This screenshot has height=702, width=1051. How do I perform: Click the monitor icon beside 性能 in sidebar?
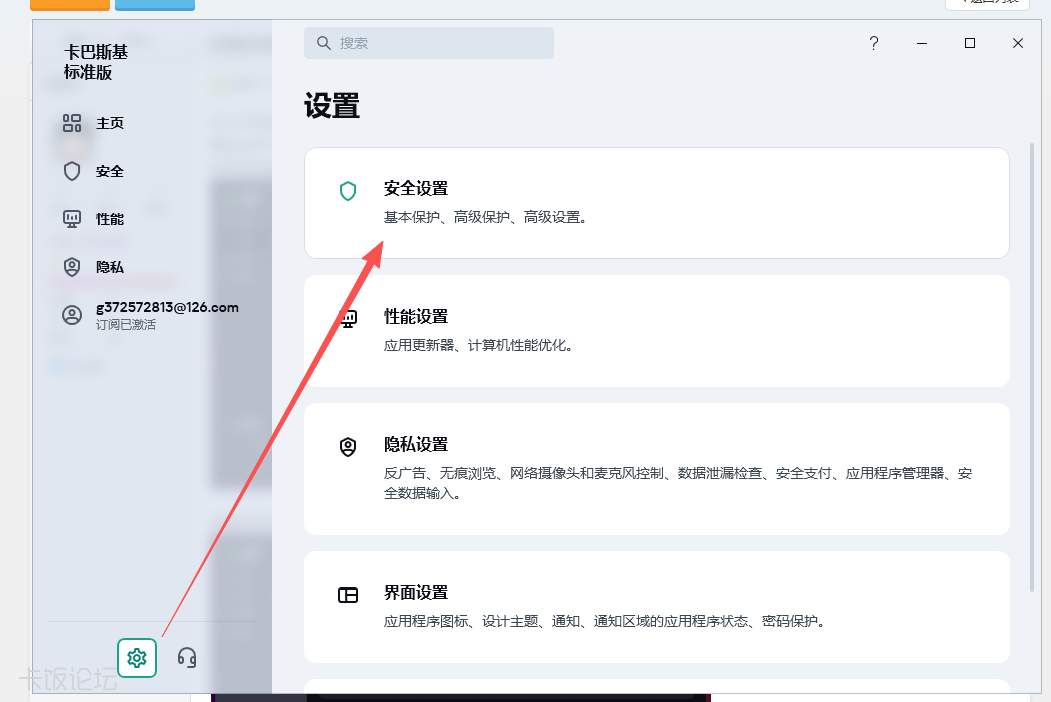pos(72,219)
